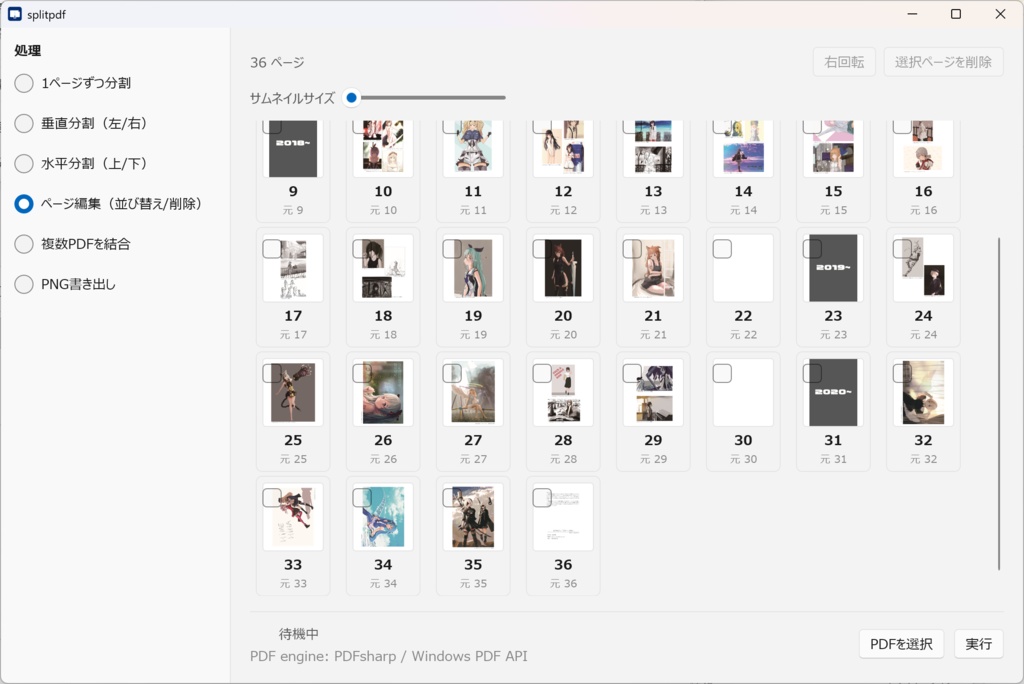Click the 右回転 button
Image resolution: width=1024 pixels, height=684 pixels.
tap(844, 62)
